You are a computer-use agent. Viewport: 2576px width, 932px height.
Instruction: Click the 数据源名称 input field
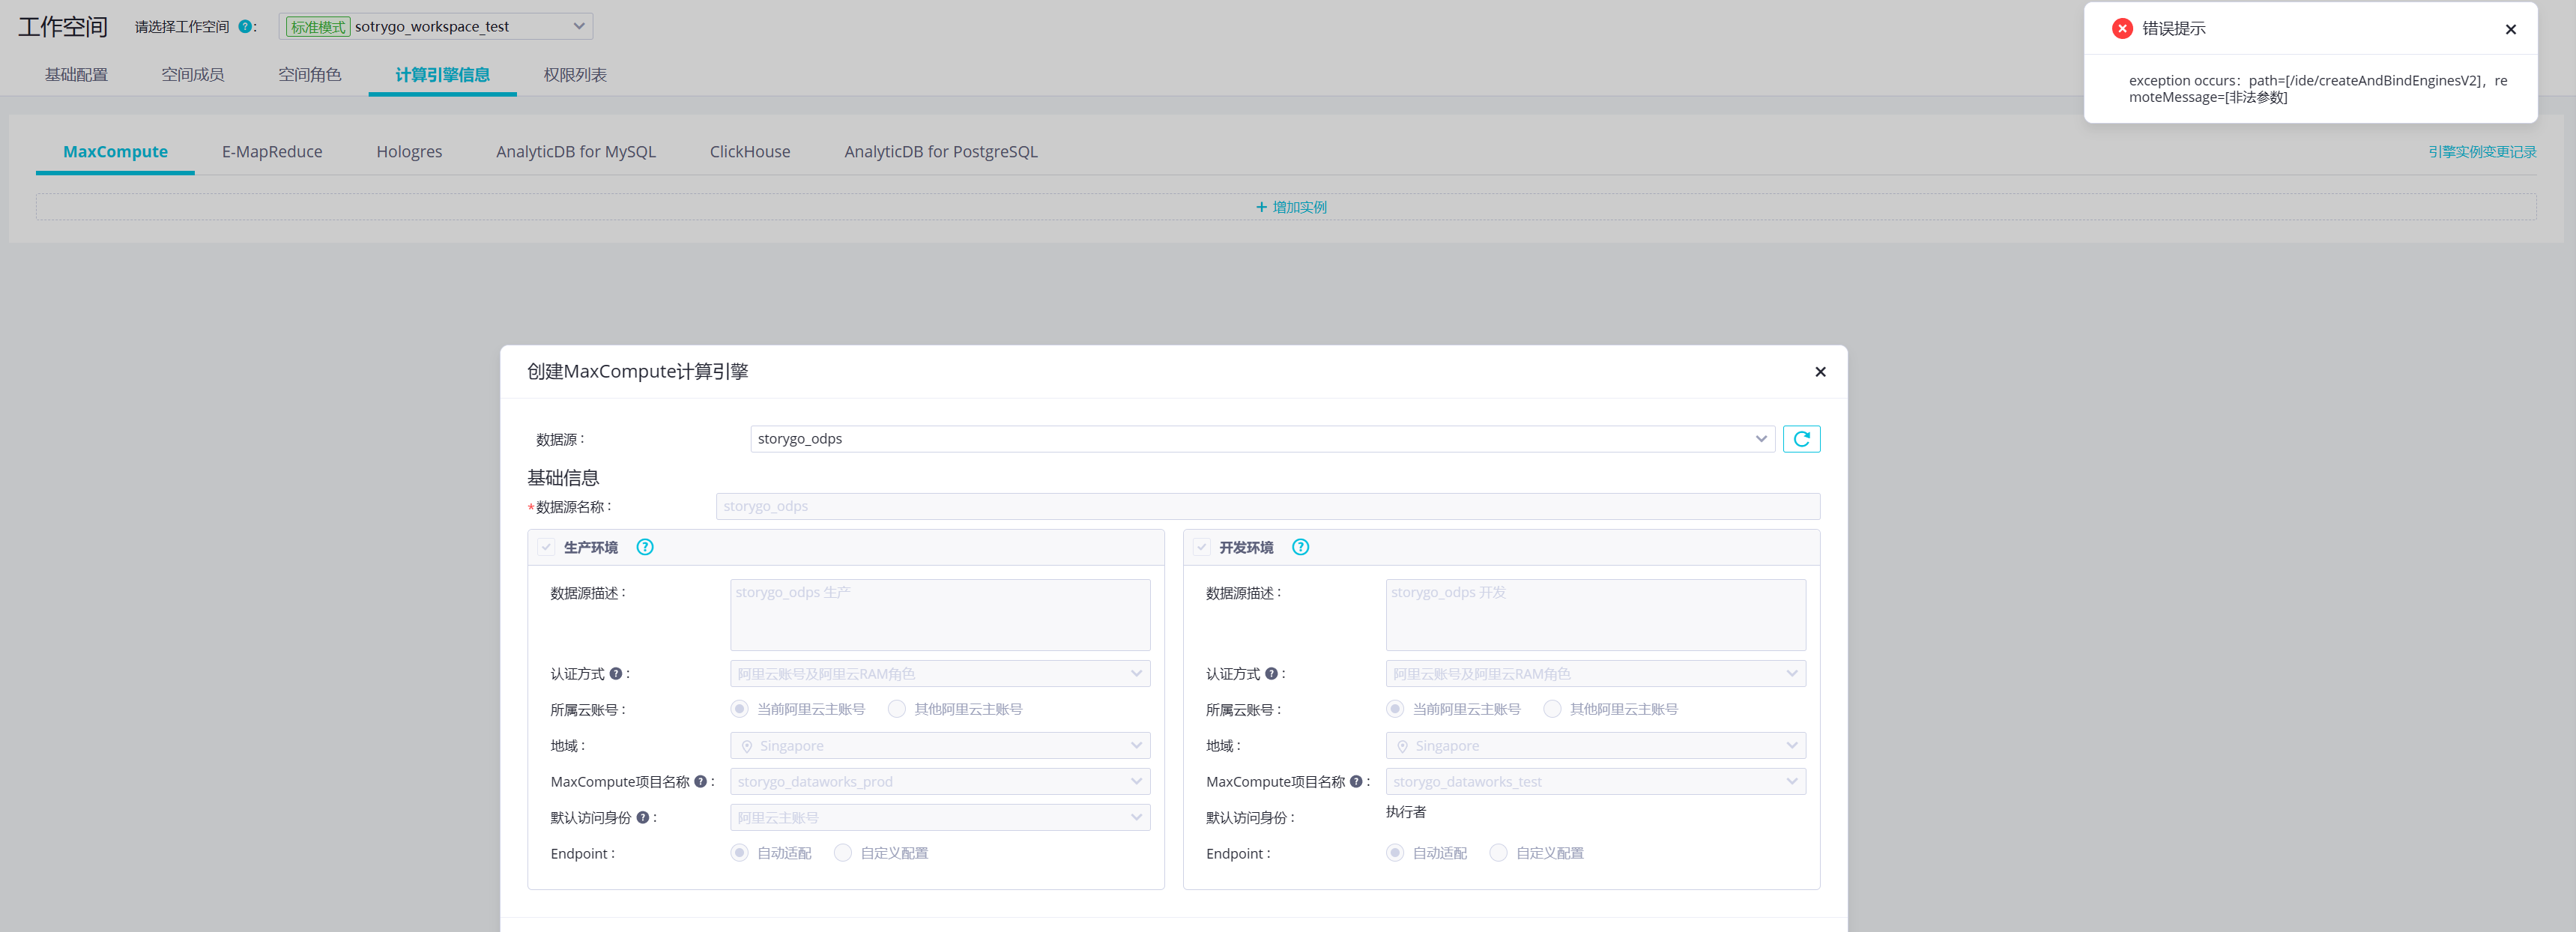pos(1267,507)
